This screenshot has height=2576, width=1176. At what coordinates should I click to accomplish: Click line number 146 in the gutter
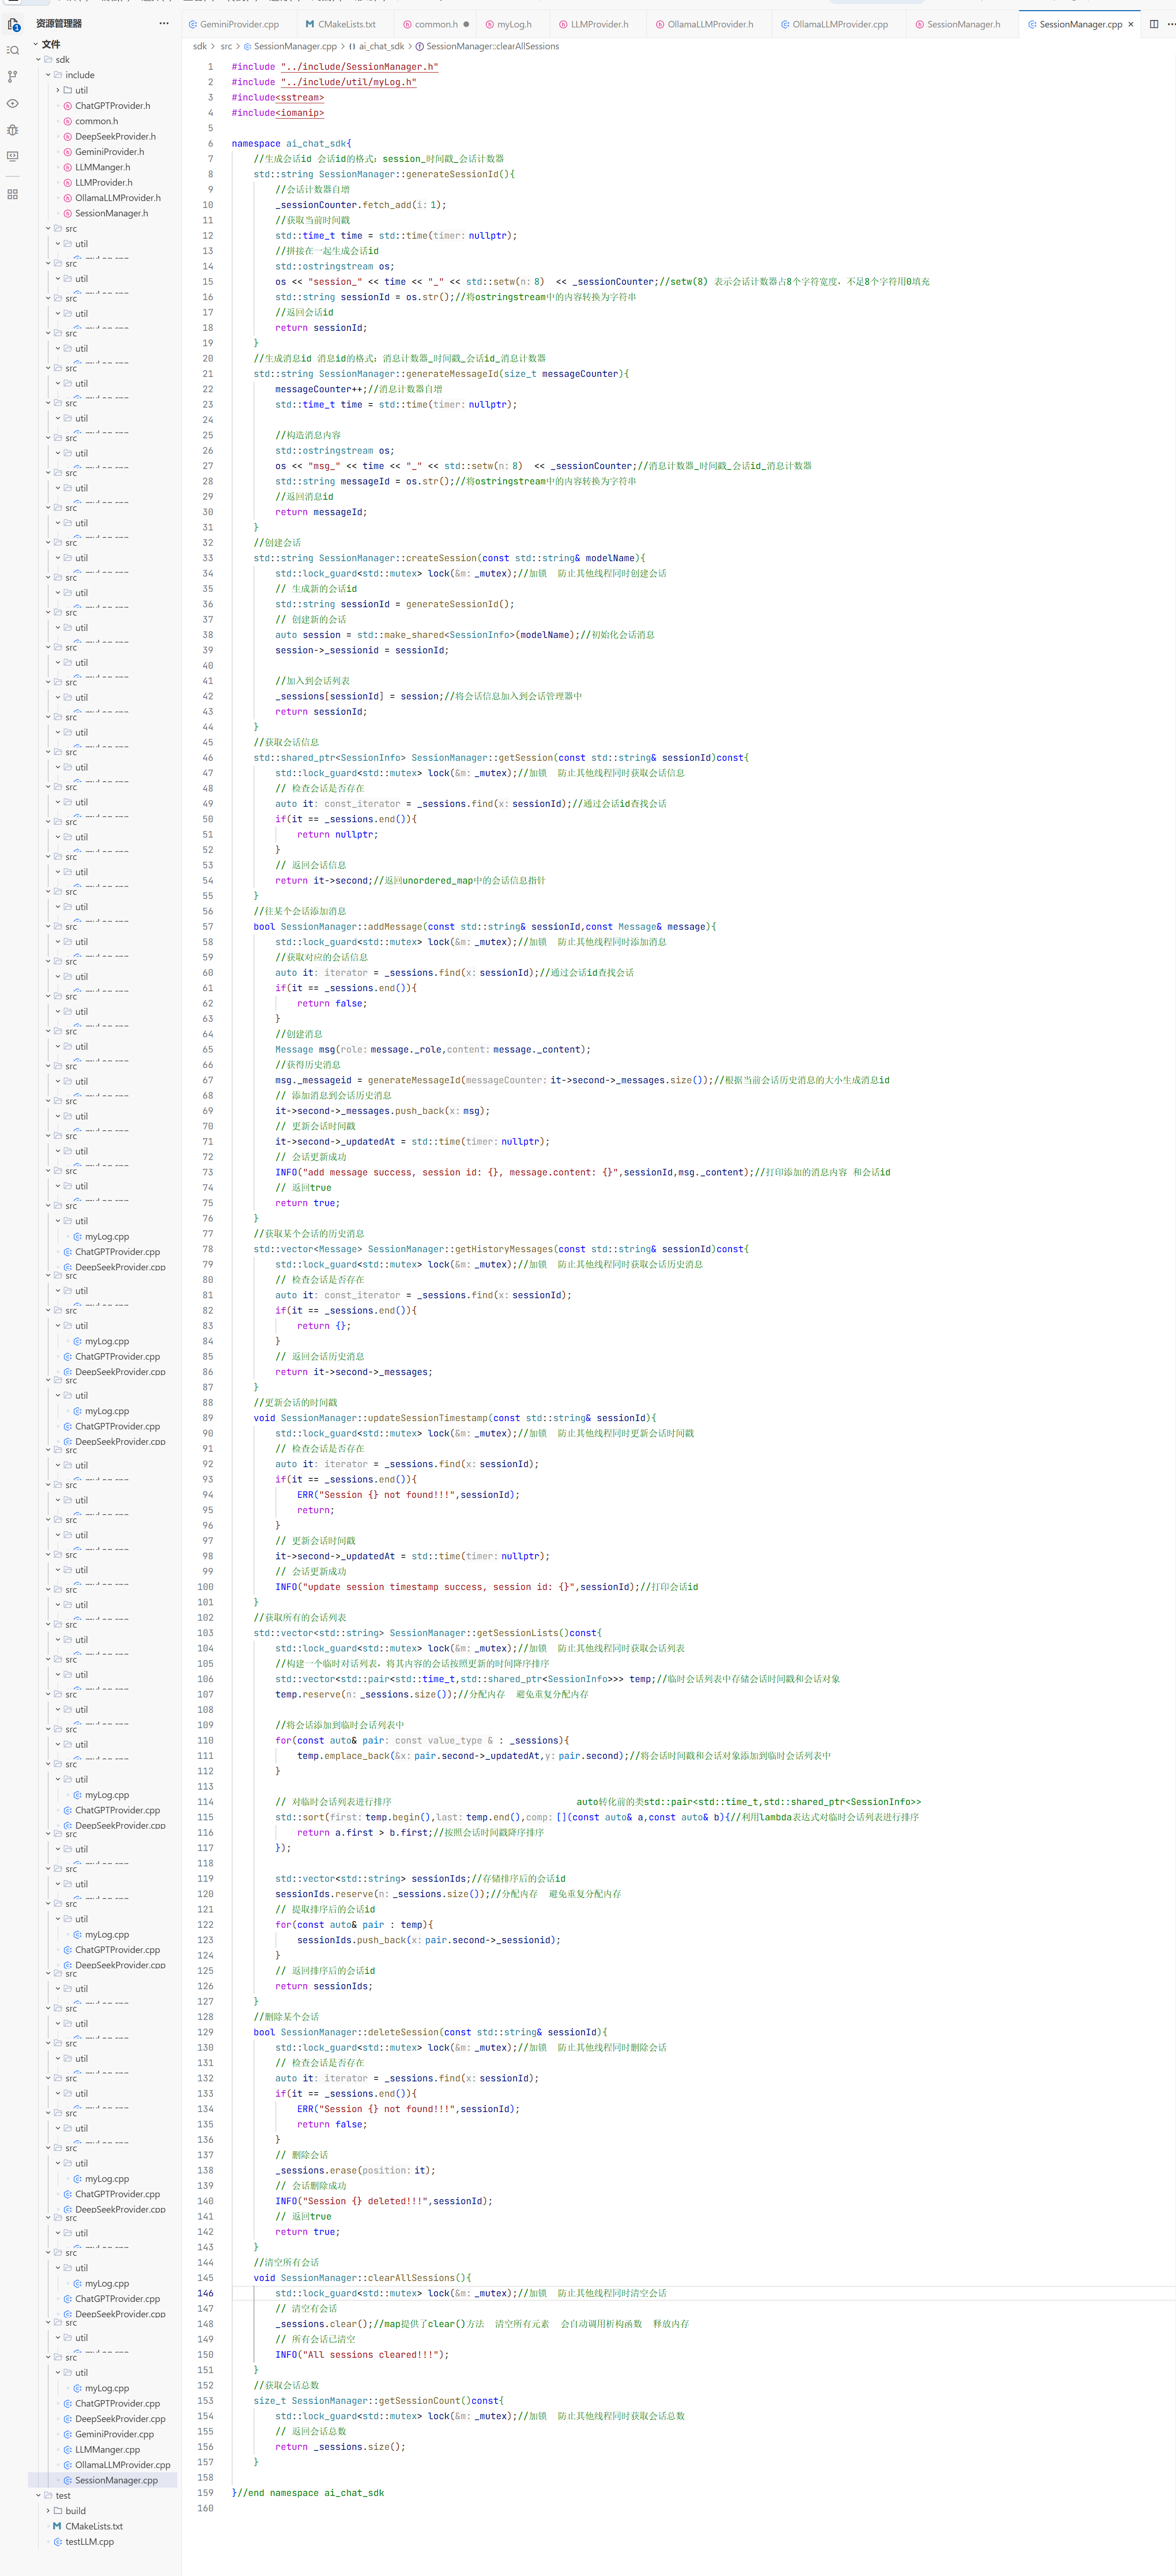[206, 2293]
